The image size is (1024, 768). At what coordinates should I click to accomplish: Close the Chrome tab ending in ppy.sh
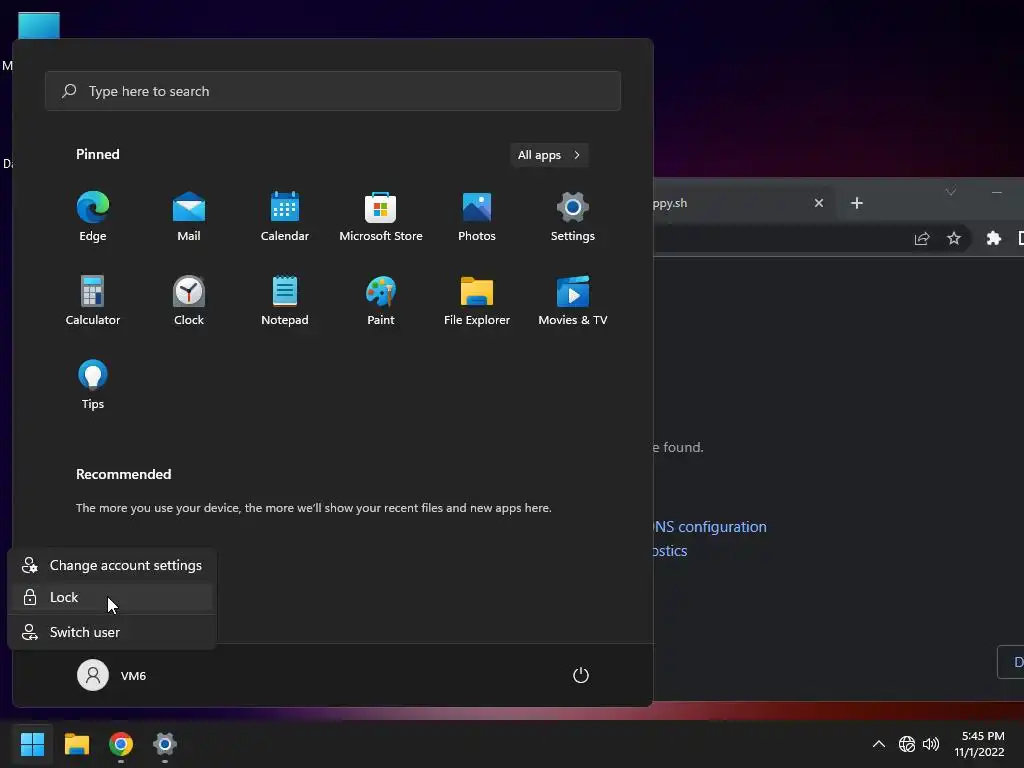point(819,203)
